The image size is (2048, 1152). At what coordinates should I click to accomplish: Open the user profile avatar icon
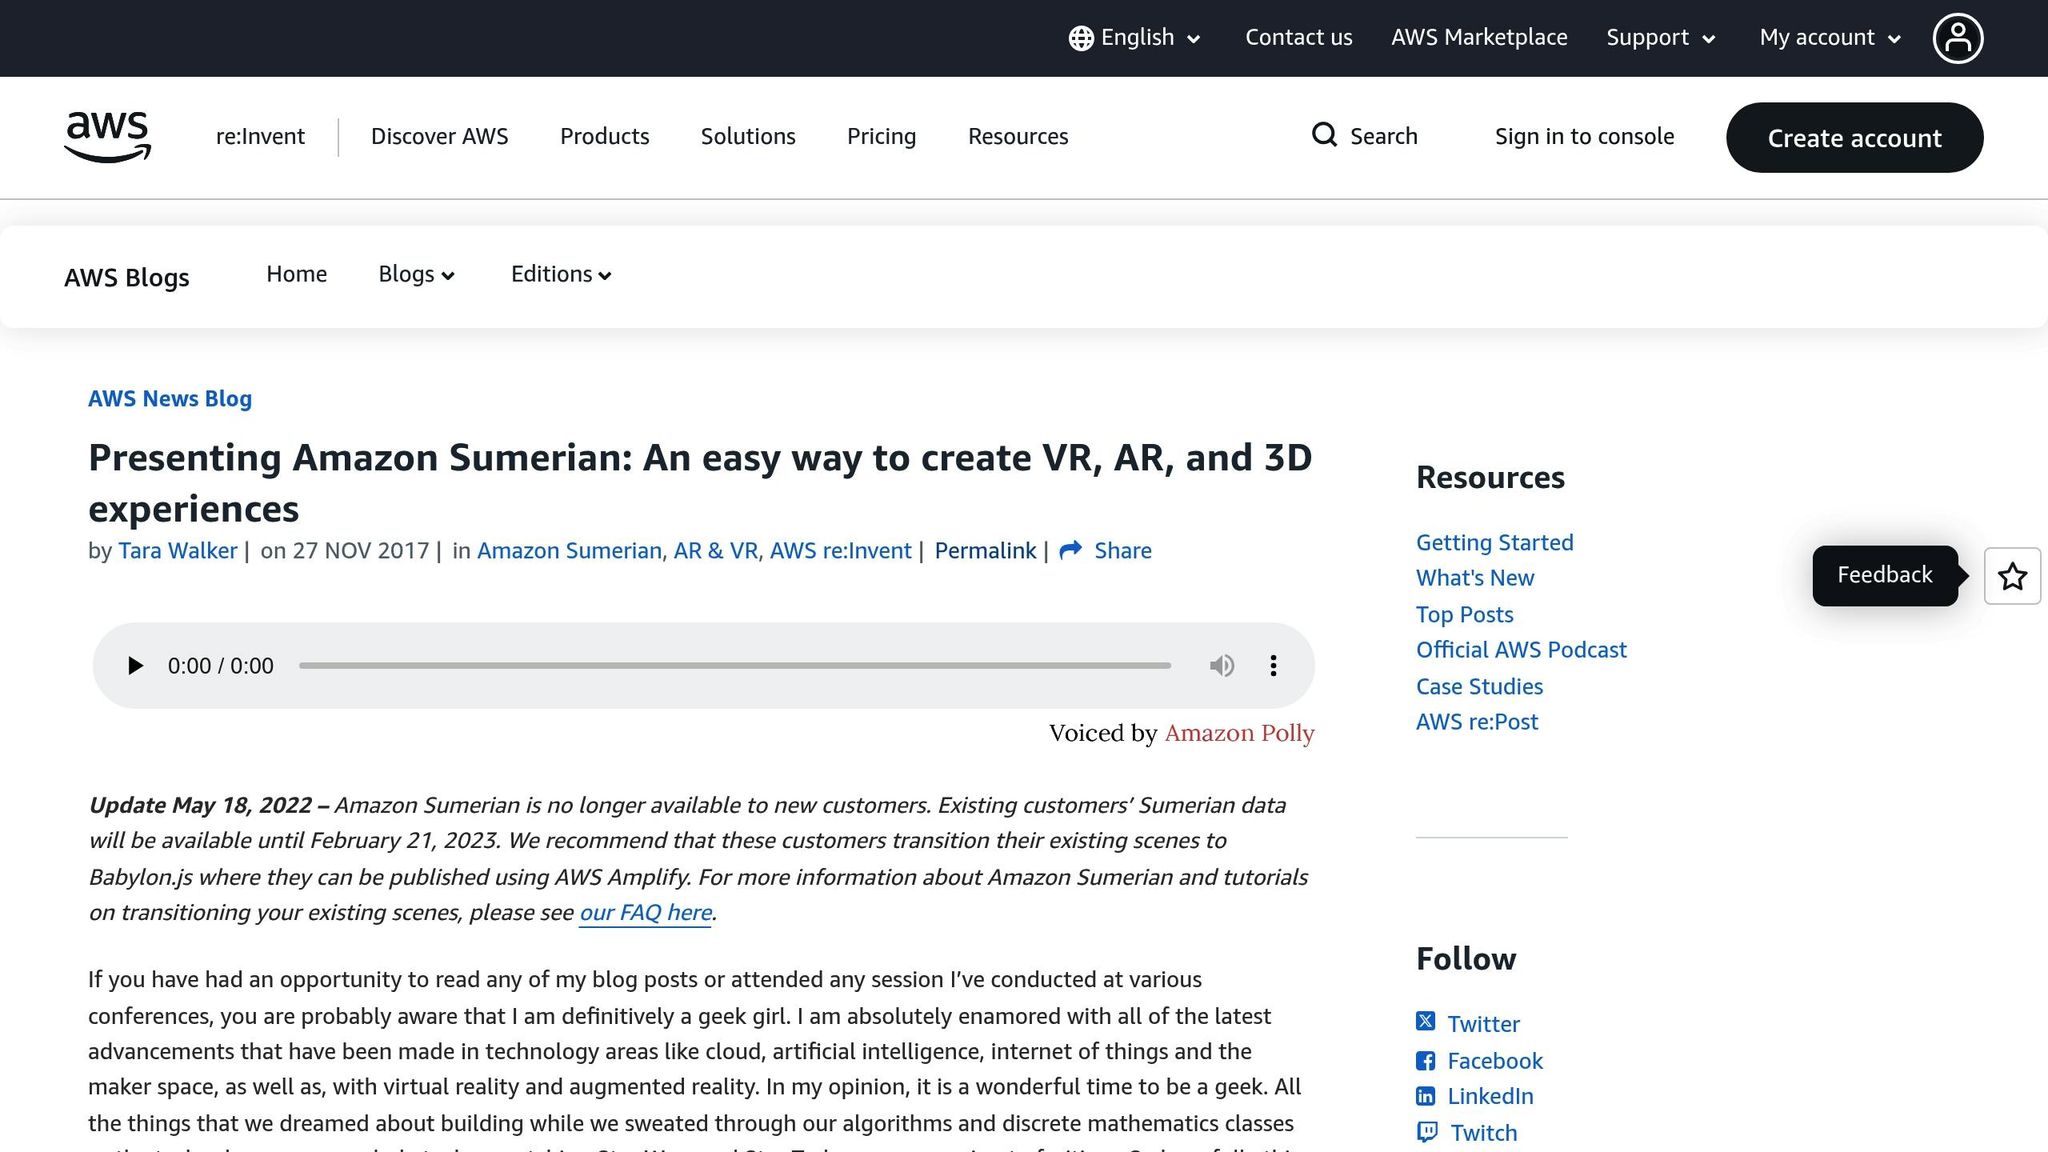coord(1957,38)
